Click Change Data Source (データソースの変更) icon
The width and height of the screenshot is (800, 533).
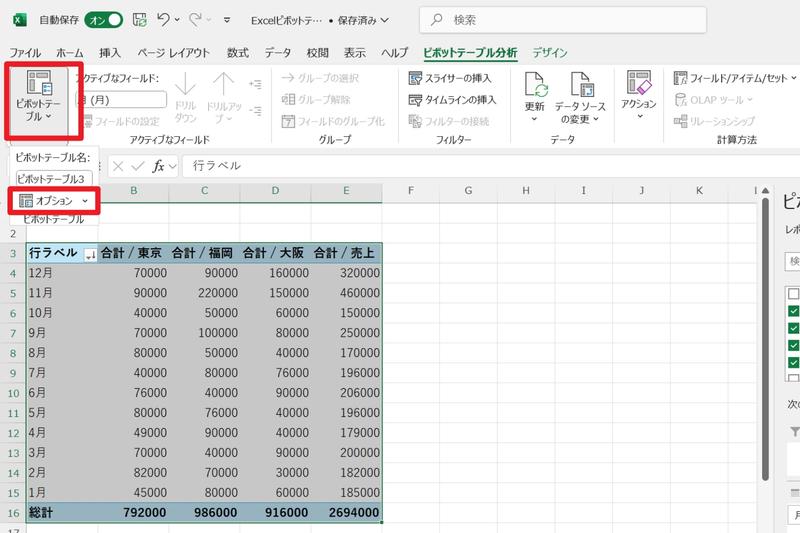[581, 84]
